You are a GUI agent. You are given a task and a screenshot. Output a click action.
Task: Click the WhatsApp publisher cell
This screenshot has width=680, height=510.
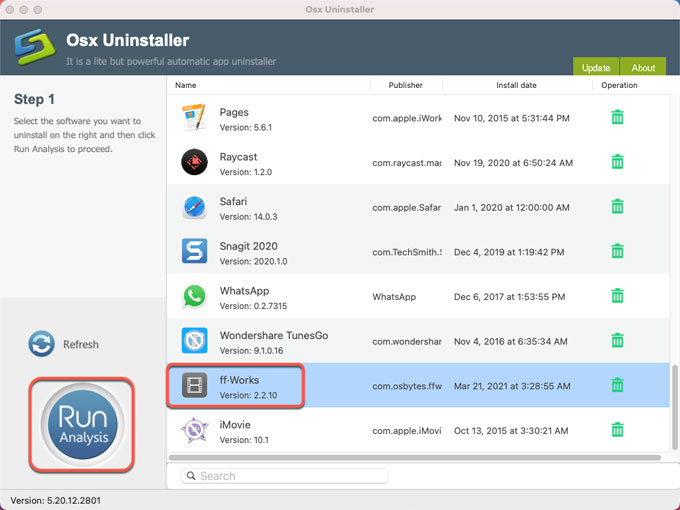pyautogui.click(x=394, y=297)
